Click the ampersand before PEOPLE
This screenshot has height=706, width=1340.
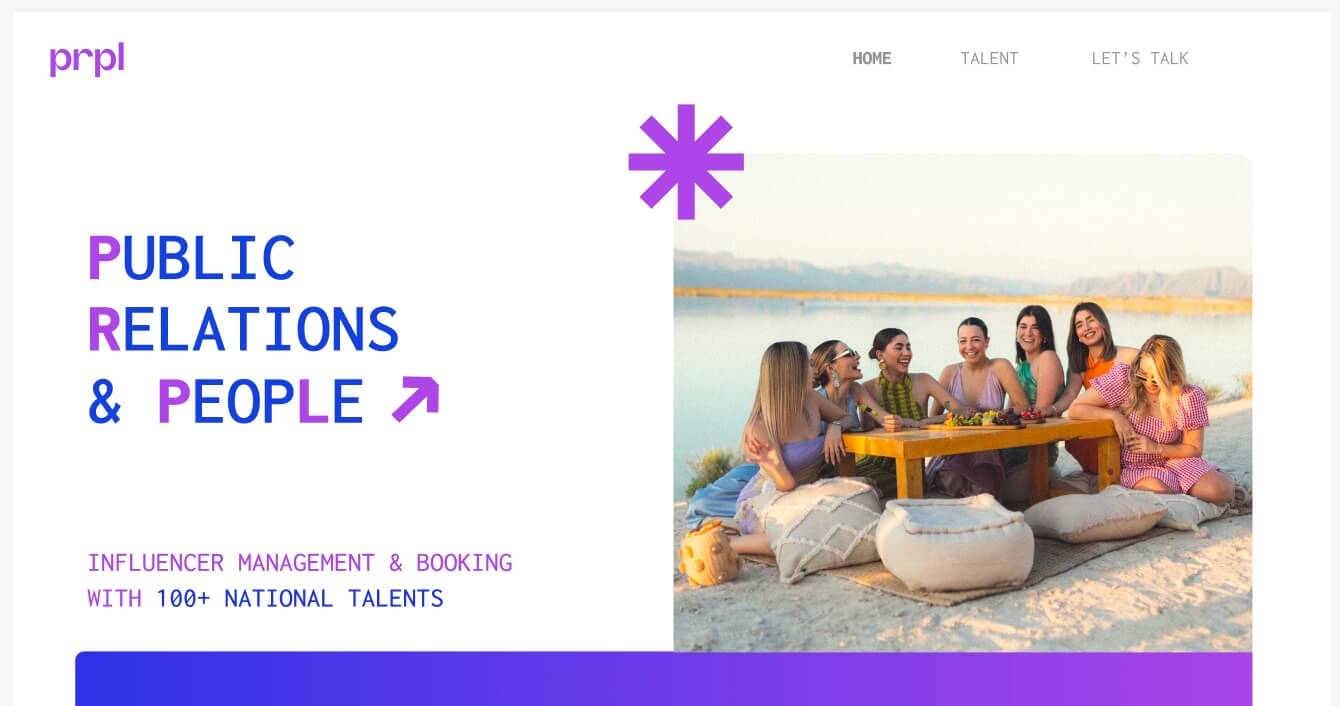pyautogui.click(x=105, y=401)
